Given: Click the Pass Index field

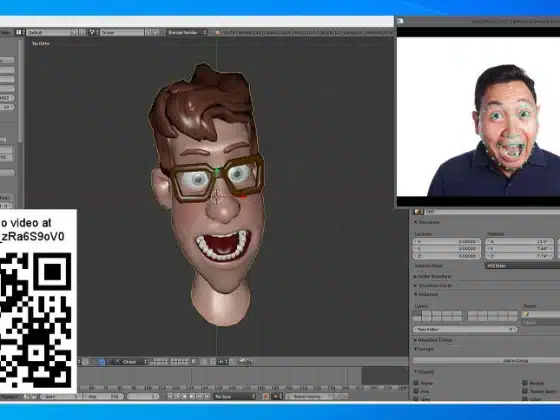Looking at the screenshot, I should pyautogui.click(x=465, y=329).
